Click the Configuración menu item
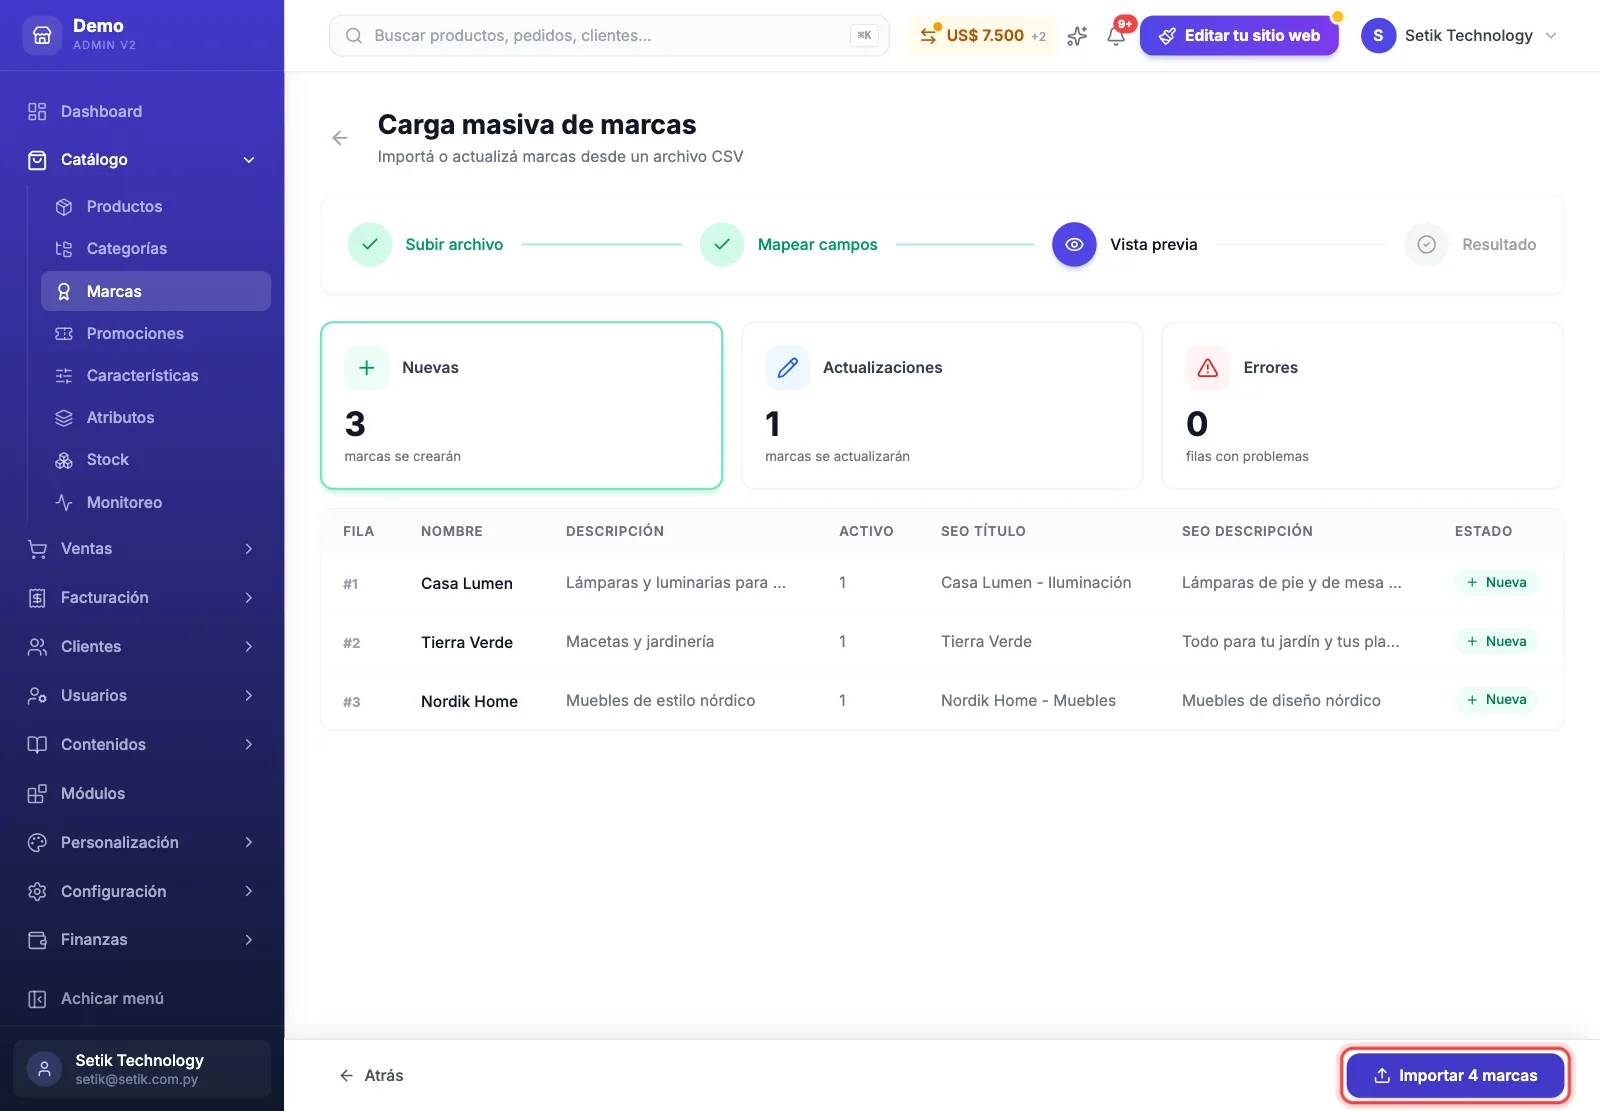The image size is (1600, 1111). pos(142,892)
